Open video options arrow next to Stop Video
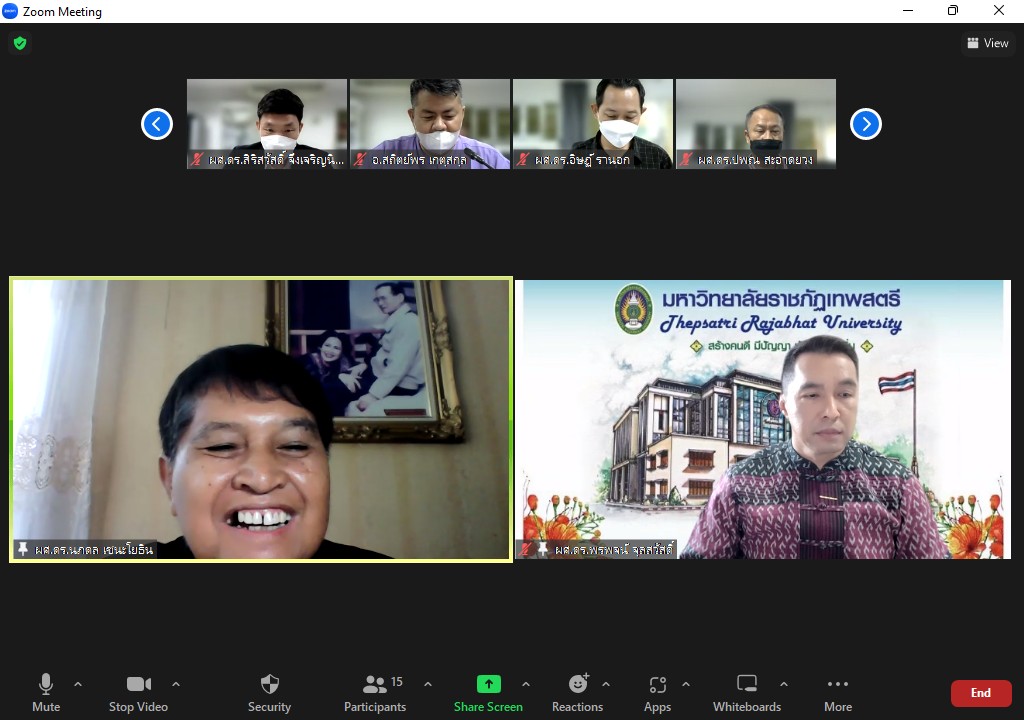Screen dimensions: 1024x720 point(176,684)
